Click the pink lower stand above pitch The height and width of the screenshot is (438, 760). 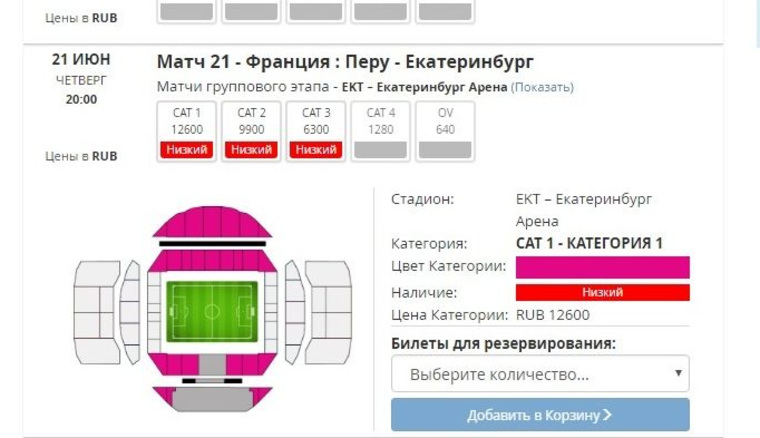coord(212,261)
